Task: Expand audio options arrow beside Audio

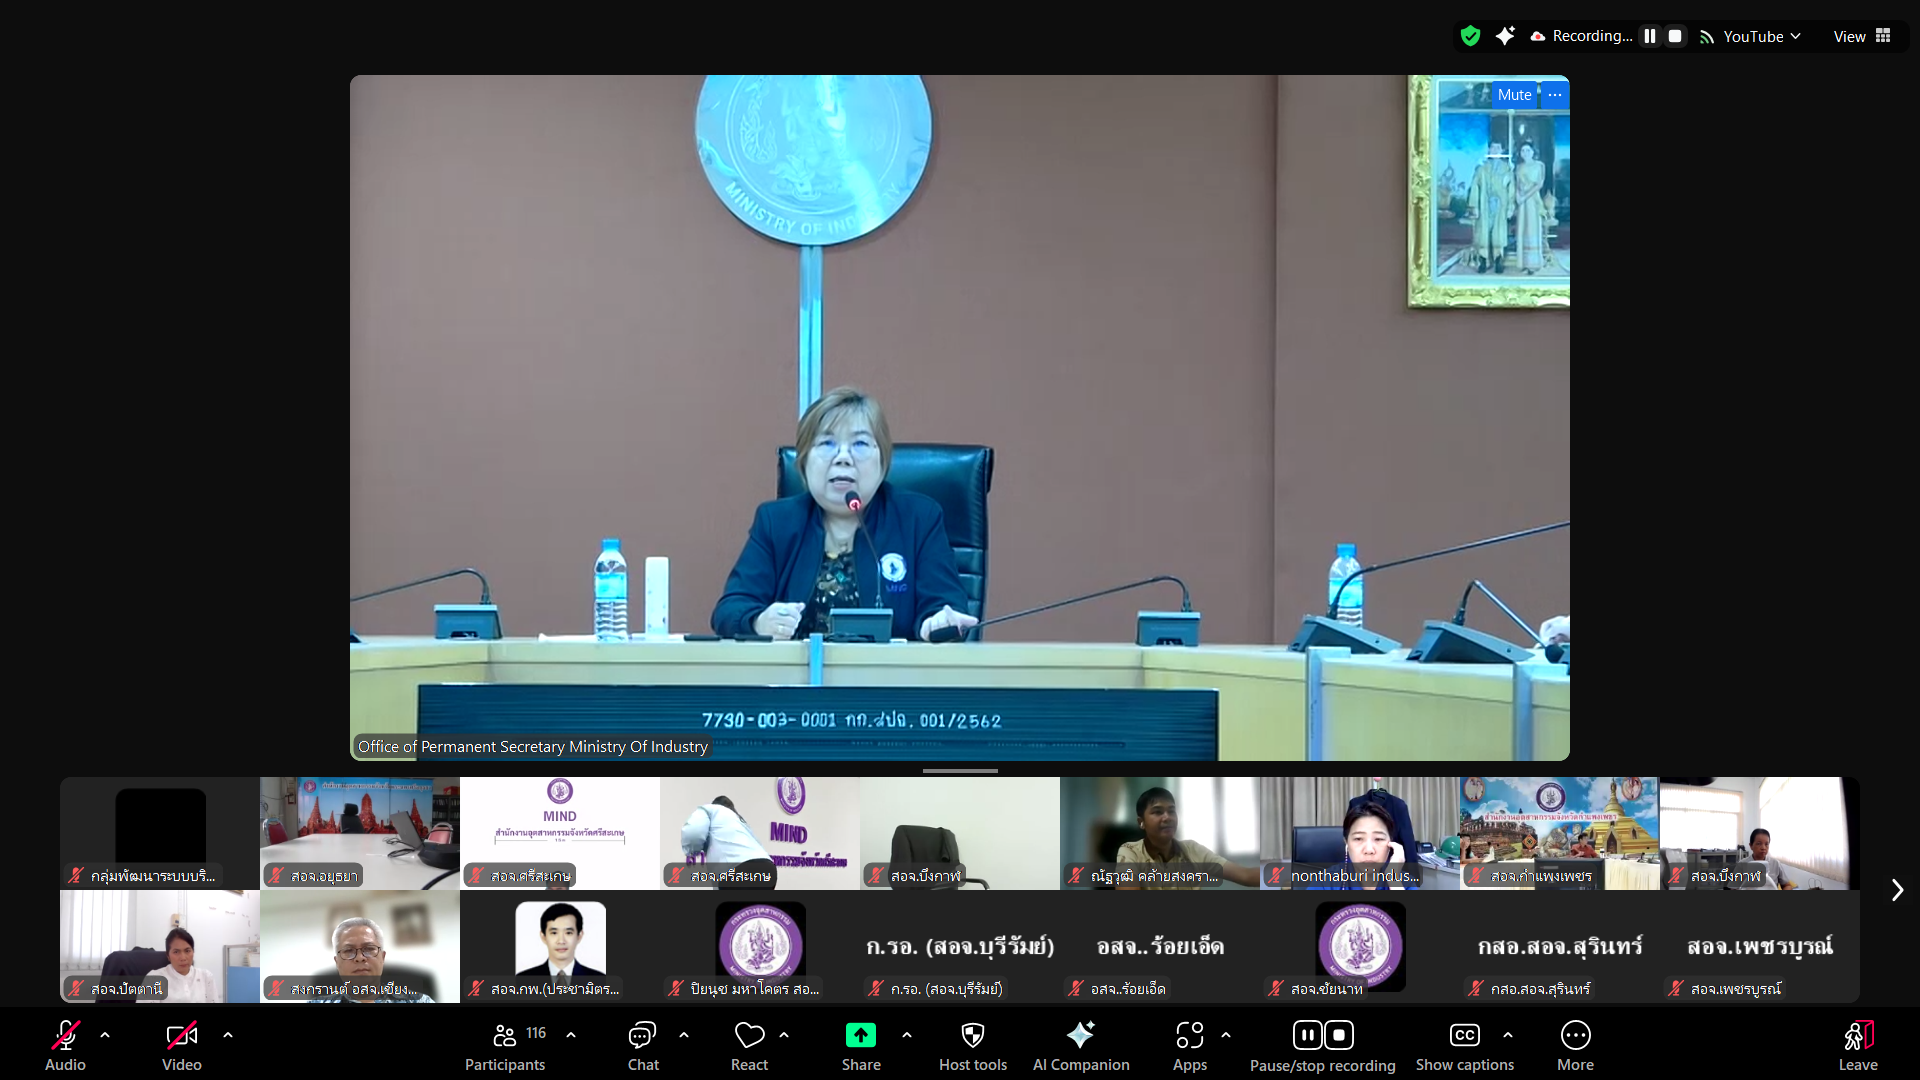Action: click(x=105, y=1035)
